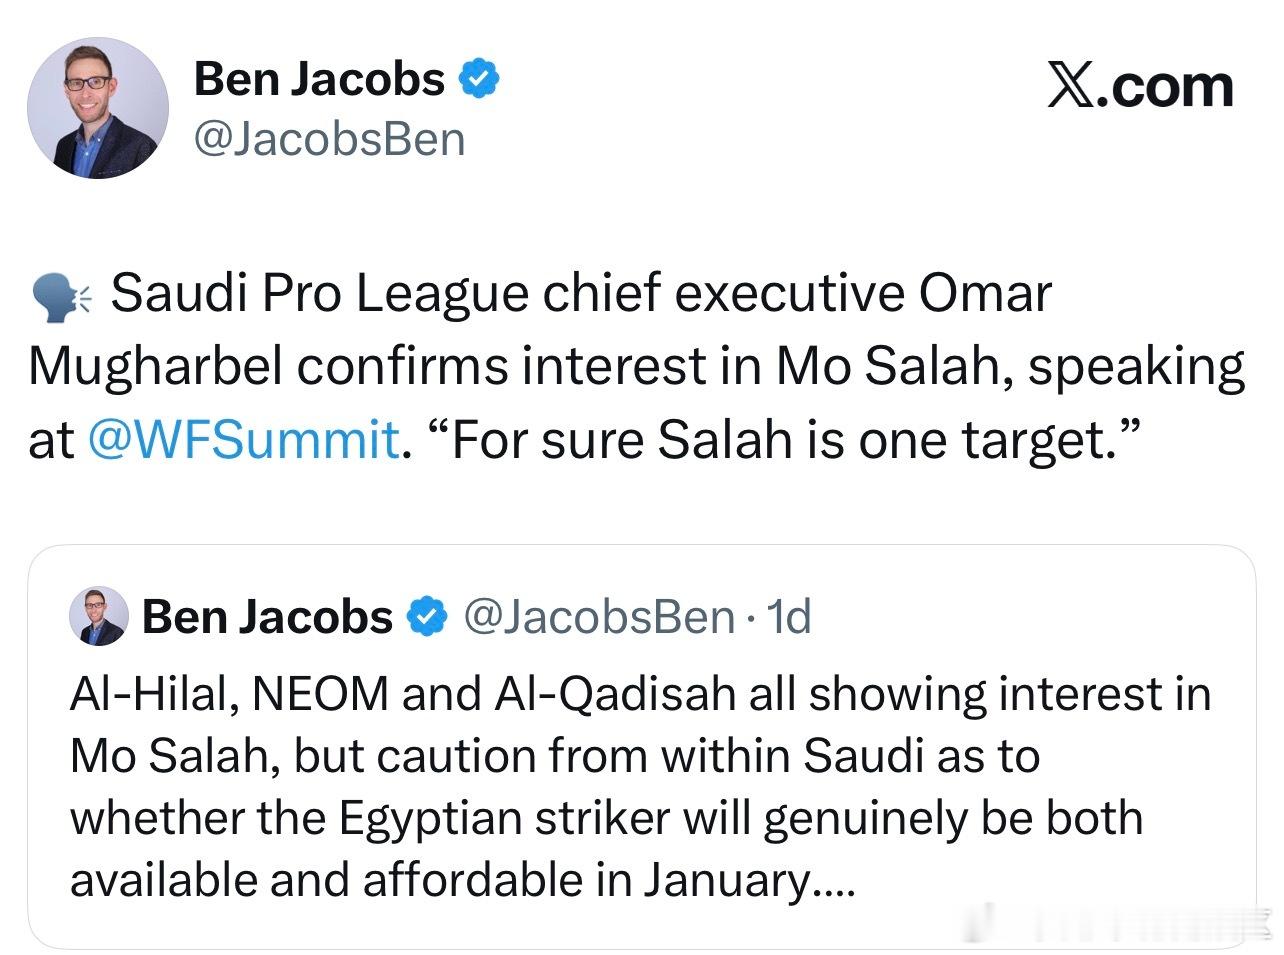Viewport: 1284px width, 955px height.
Task: Open the @WFSummit mention link
Action: 245,440
